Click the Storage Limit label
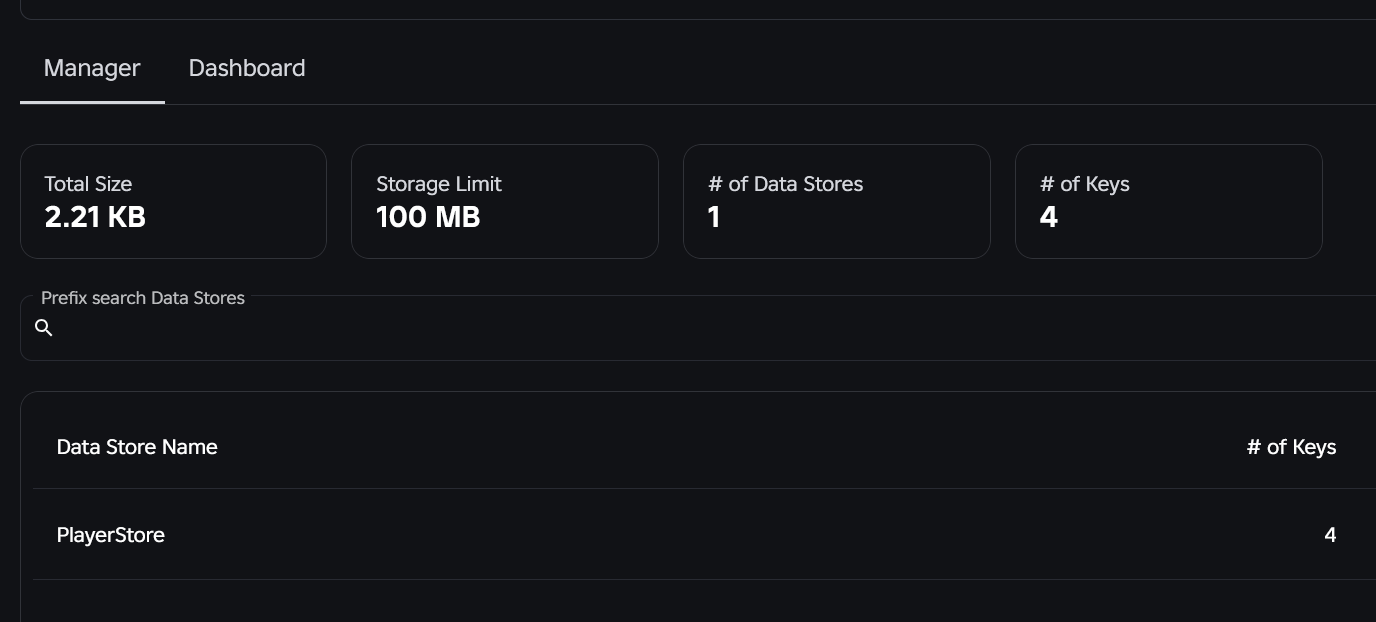This screenshot has height=622, width=1376. [439, 184]
